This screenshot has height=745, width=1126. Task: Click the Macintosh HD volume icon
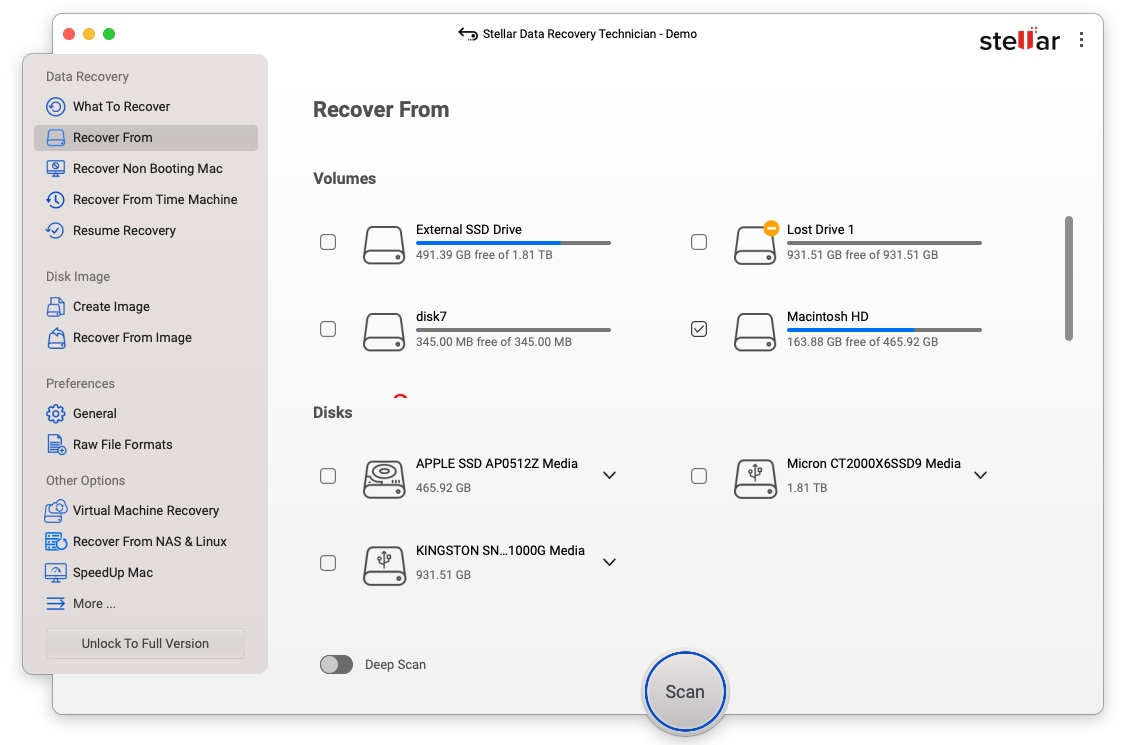755,332
